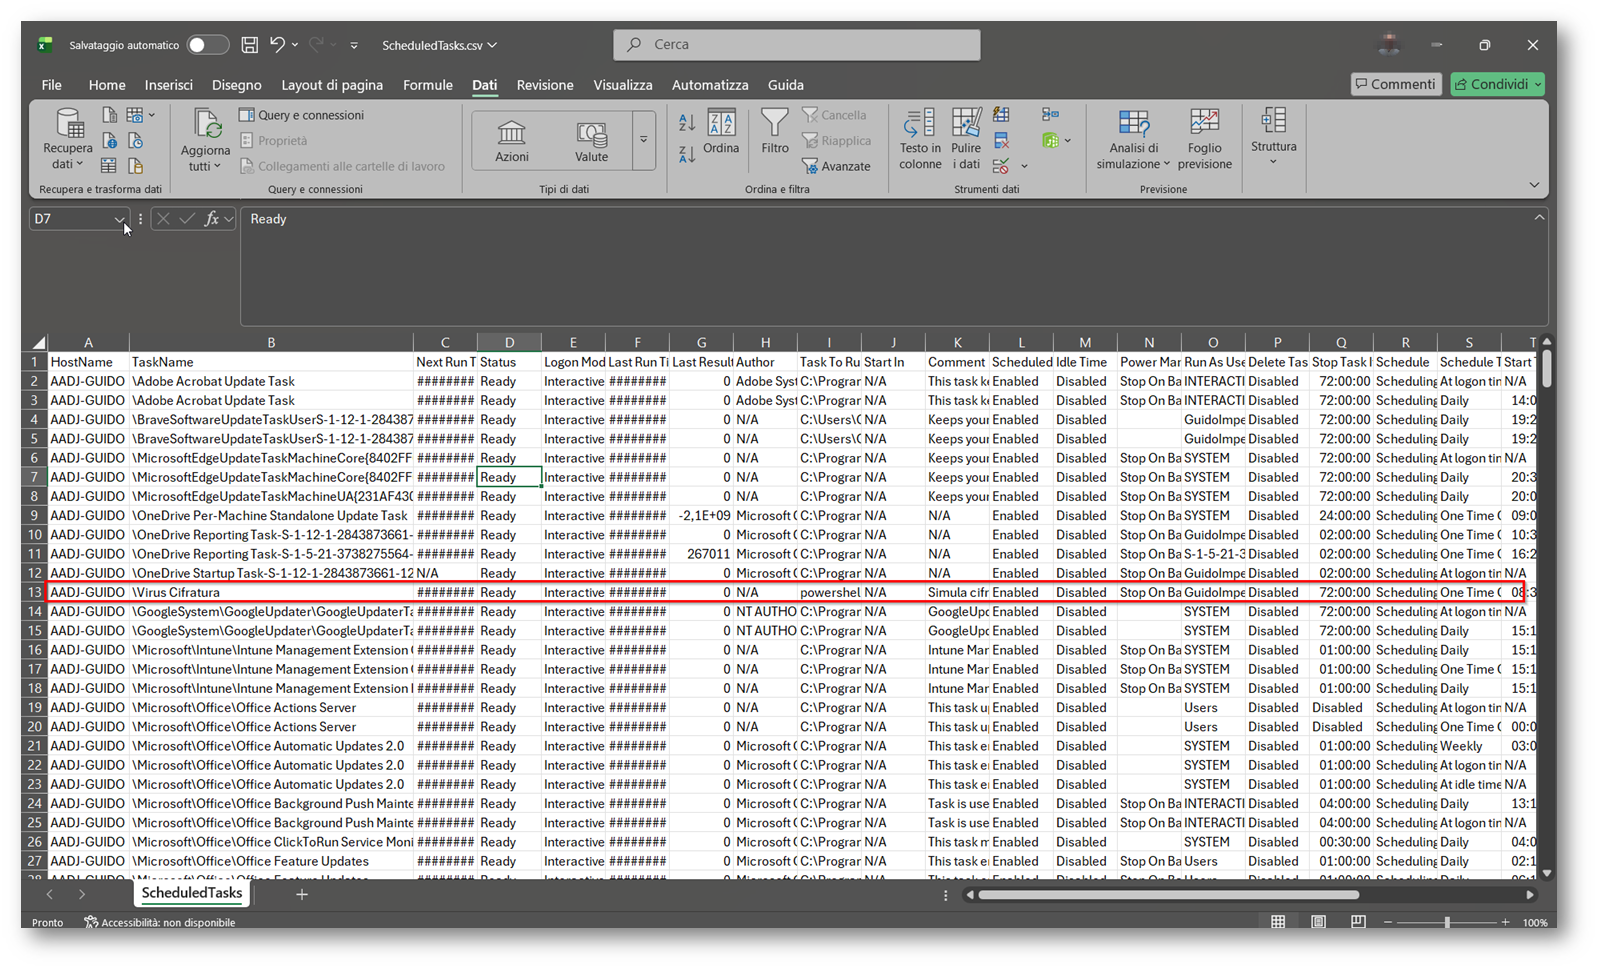Click the Condividi share button
The height and width of the screenshot is (970, 1599).
[x=1496, y=84]
